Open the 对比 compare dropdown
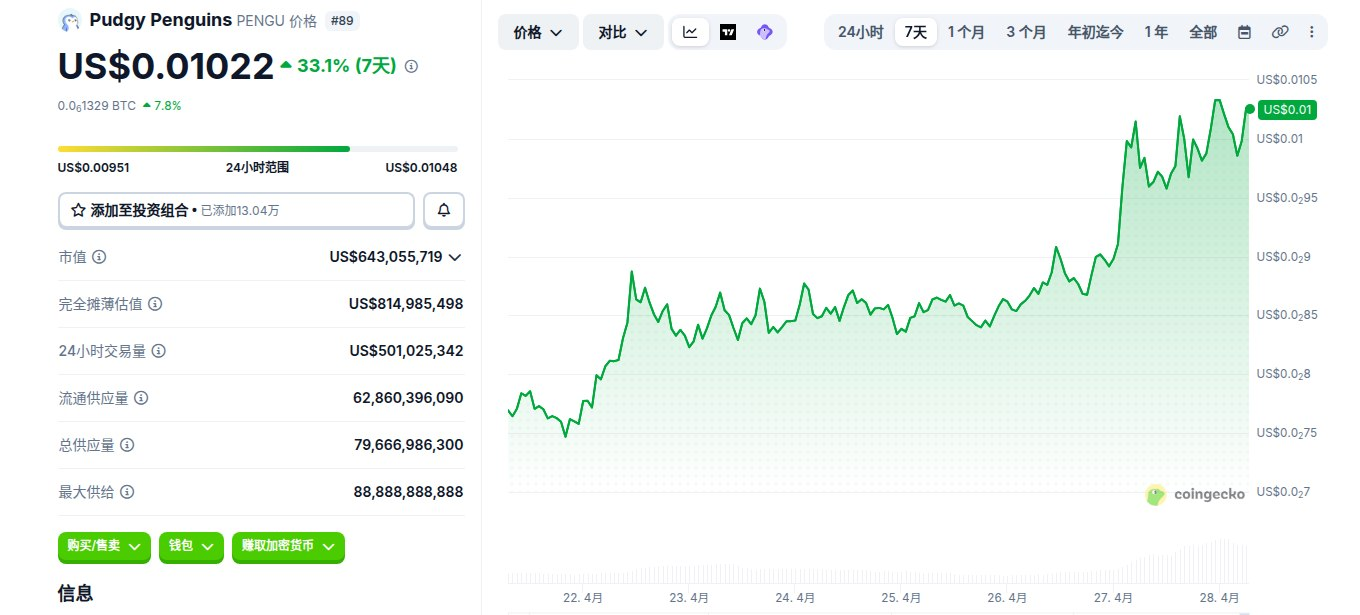Viewport: 1360px width, 615px height. pos(623,32)
